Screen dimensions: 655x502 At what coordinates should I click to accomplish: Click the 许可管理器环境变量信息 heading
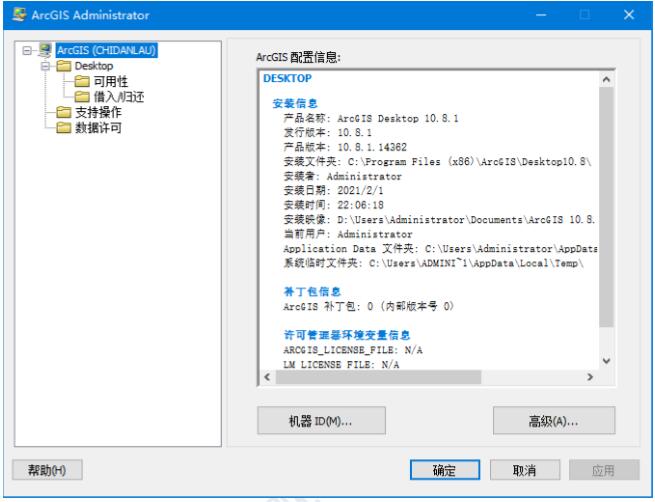tap(347, 335)
